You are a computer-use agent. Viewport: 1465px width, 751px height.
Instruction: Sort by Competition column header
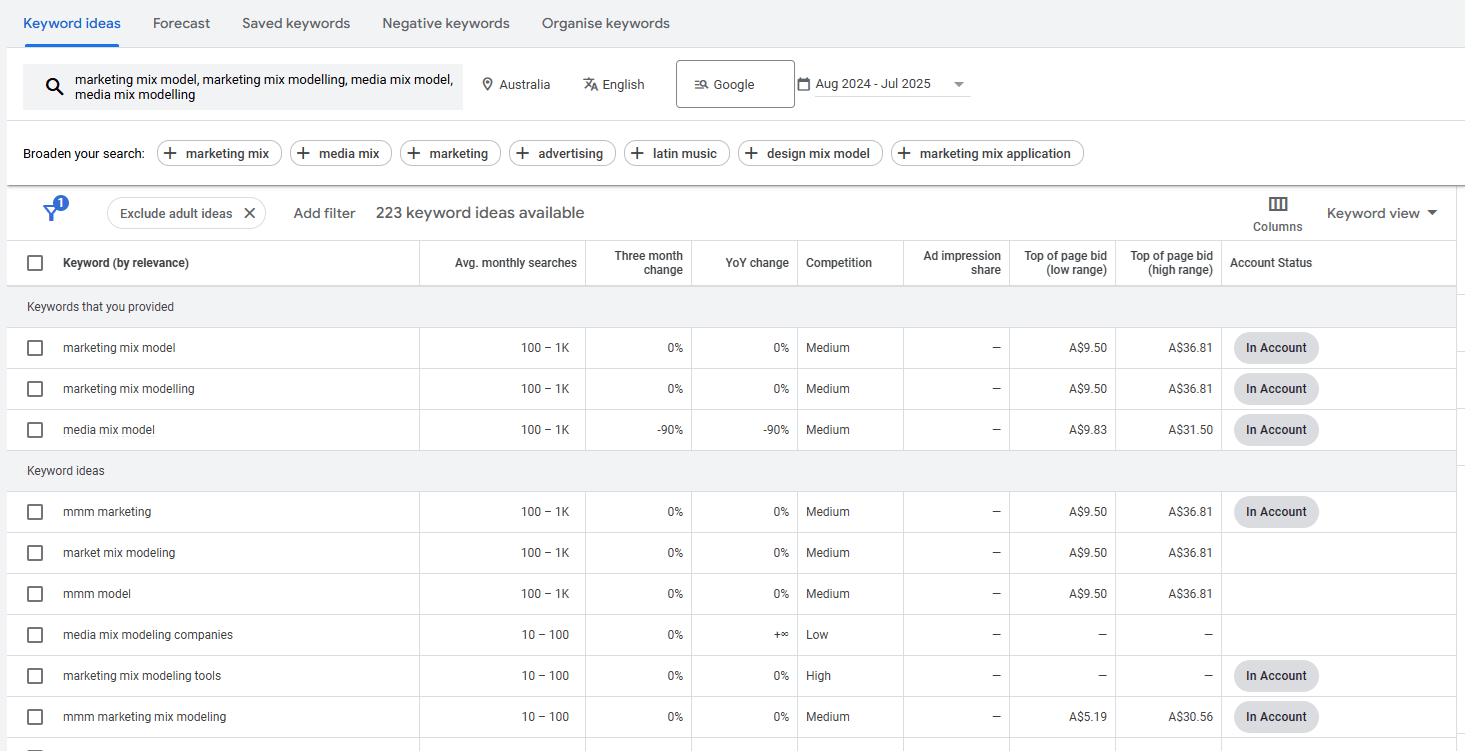[x=839, y=263]
